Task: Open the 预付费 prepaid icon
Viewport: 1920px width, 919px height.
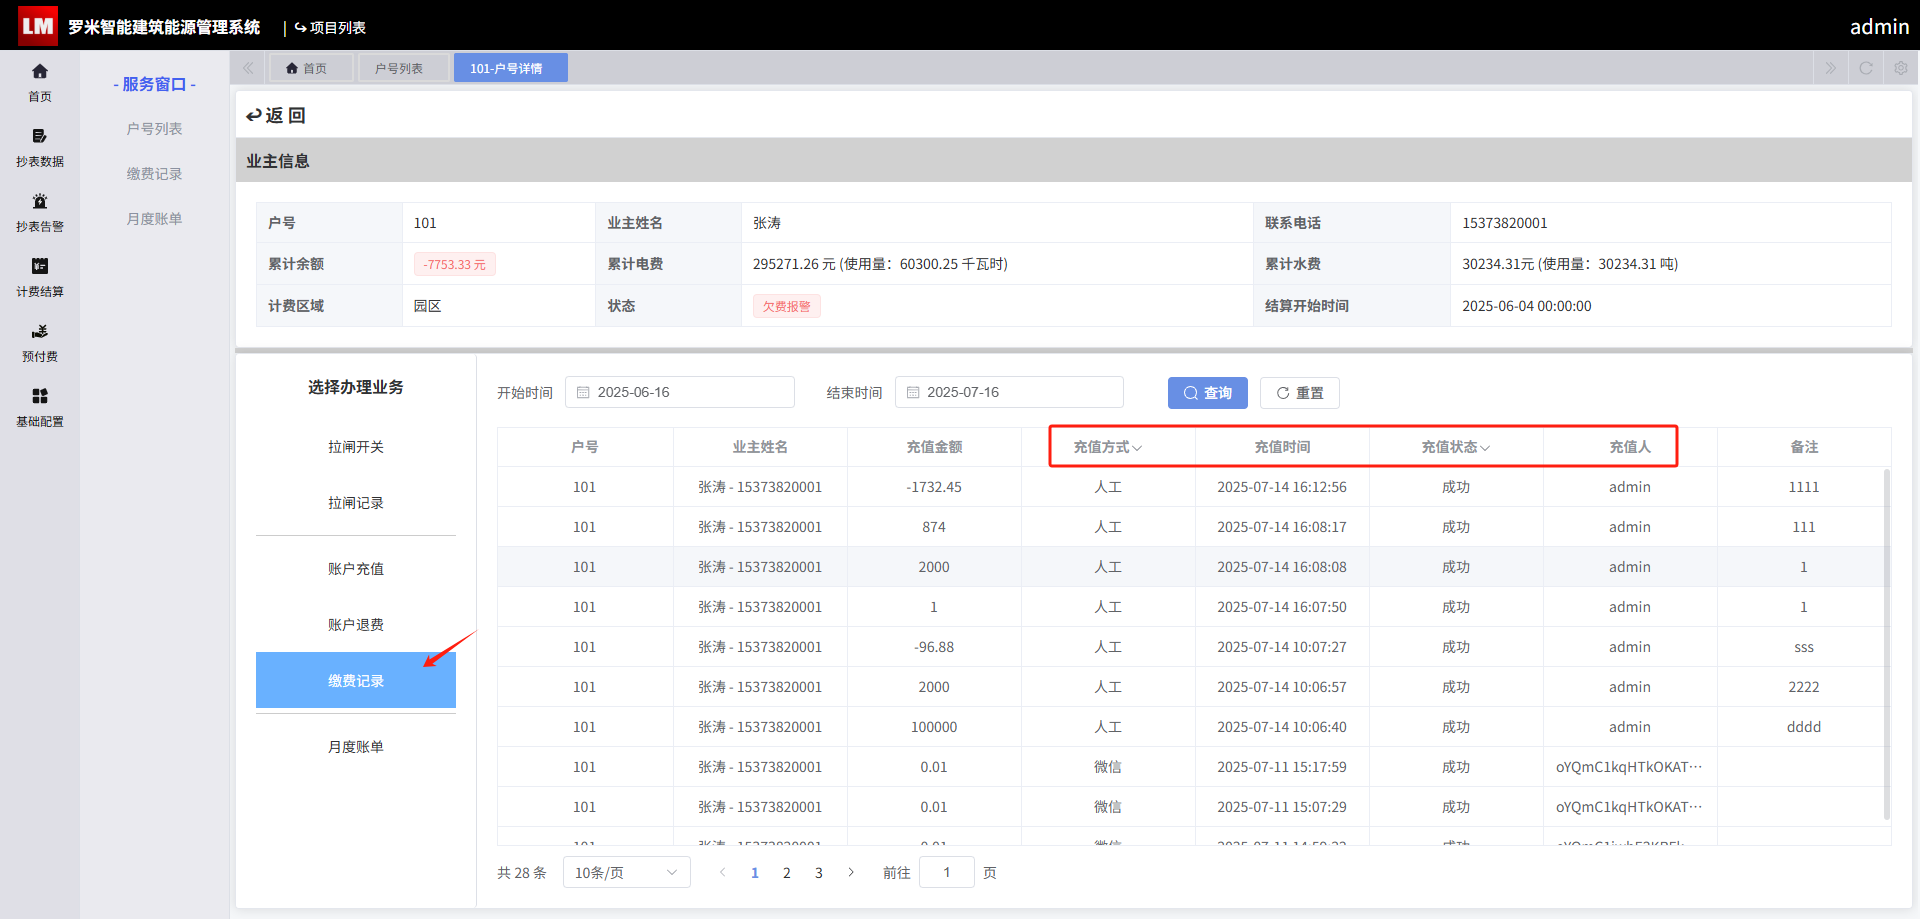Action: (40, 332)
